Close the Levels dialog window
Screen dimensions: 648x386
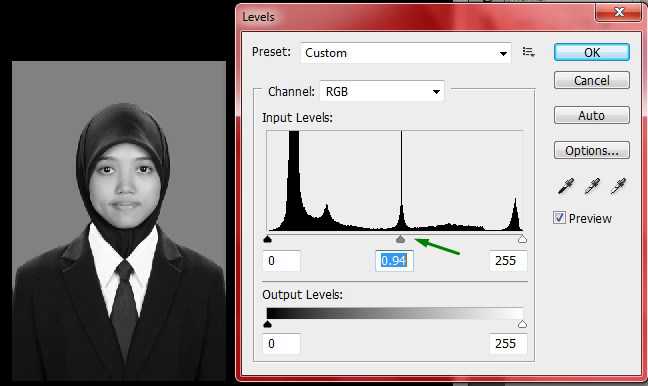tap(619, 12)
